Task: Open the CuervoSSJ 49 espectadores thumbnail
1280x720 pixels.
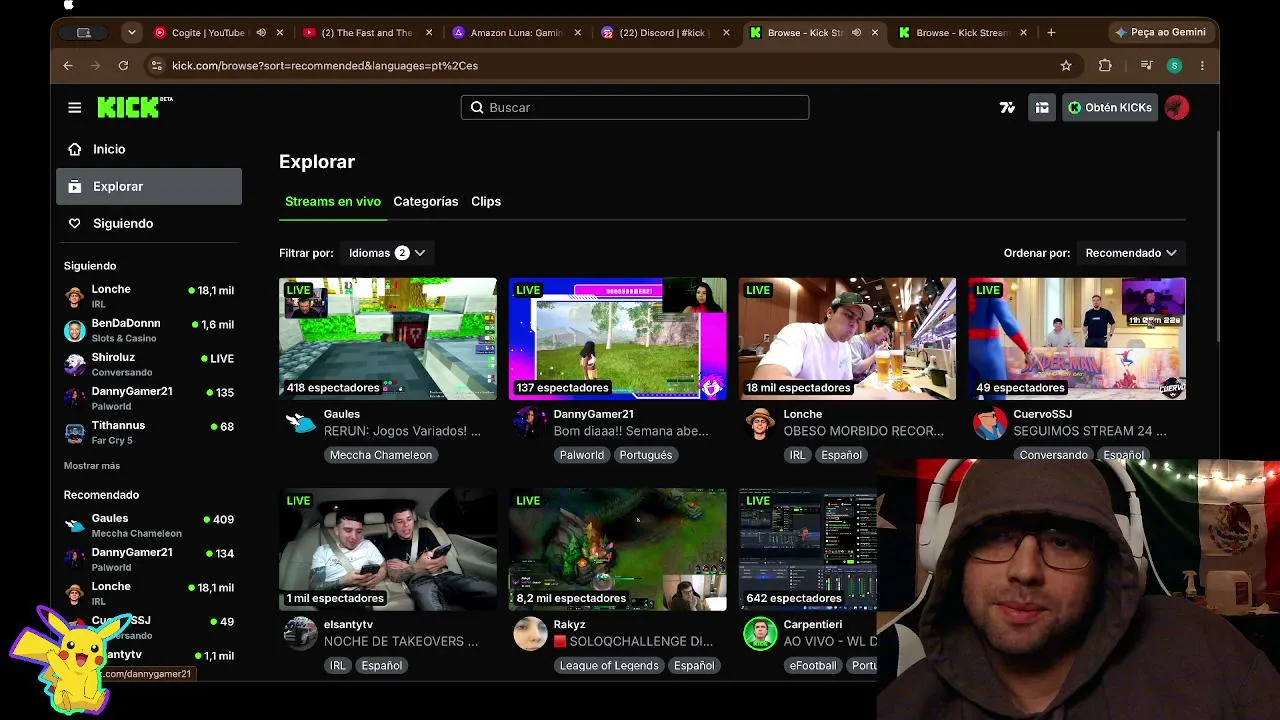Action: click(1077, 339)
